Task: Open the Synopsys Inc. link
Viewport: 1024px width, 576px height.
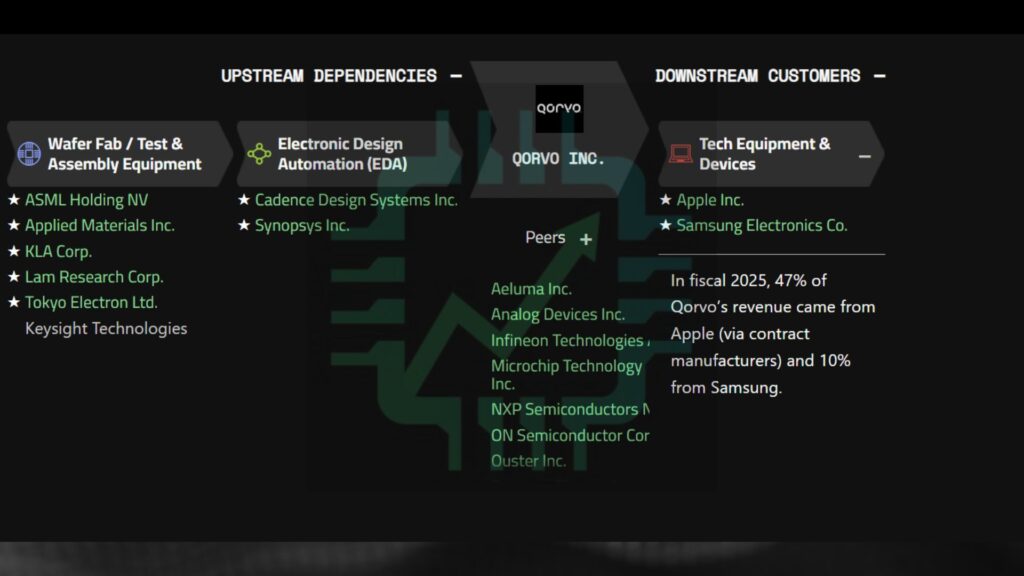Action: [x=302, y=226]
